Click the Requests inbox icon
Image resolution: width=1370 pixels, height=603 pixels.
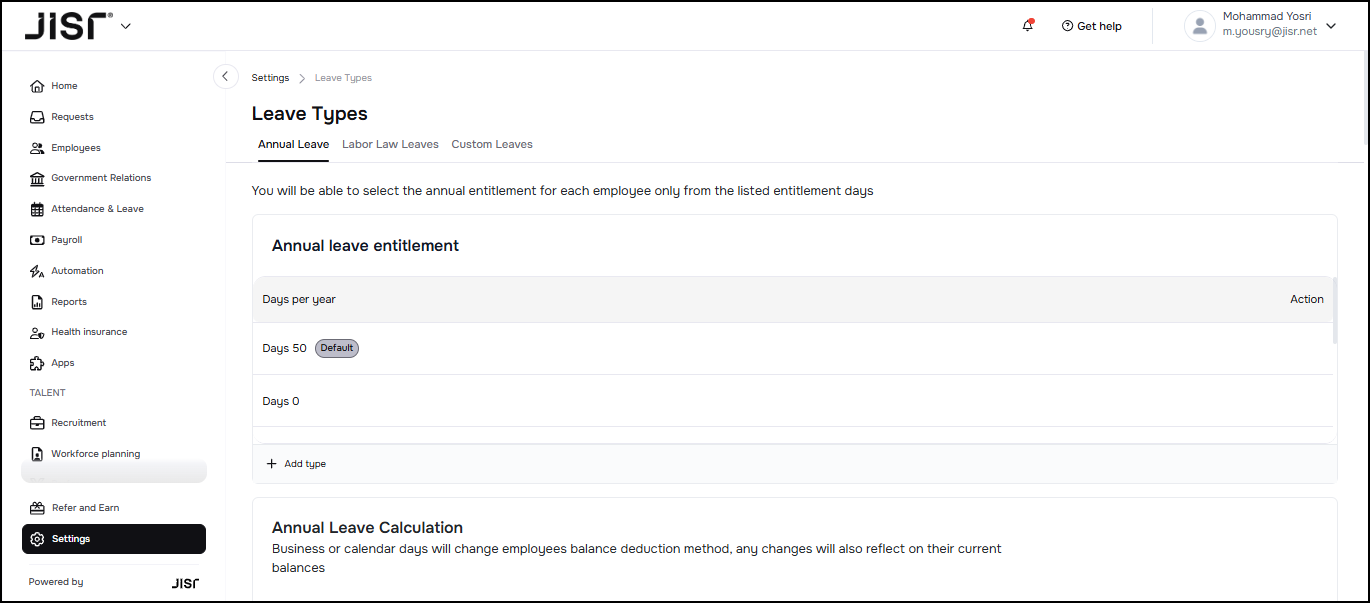pyautogui.click(x=37, y=117)
